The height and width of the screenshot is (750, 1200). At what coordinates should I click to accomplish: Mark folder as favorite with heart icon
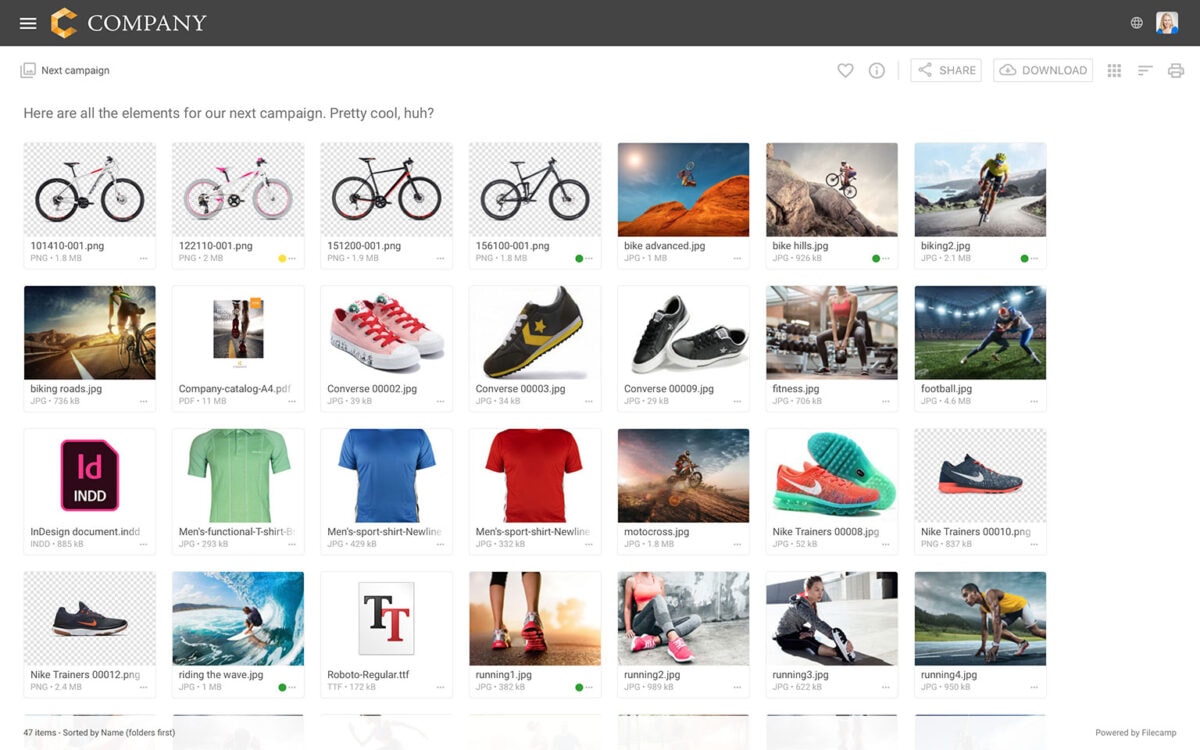tap(845, 70)
